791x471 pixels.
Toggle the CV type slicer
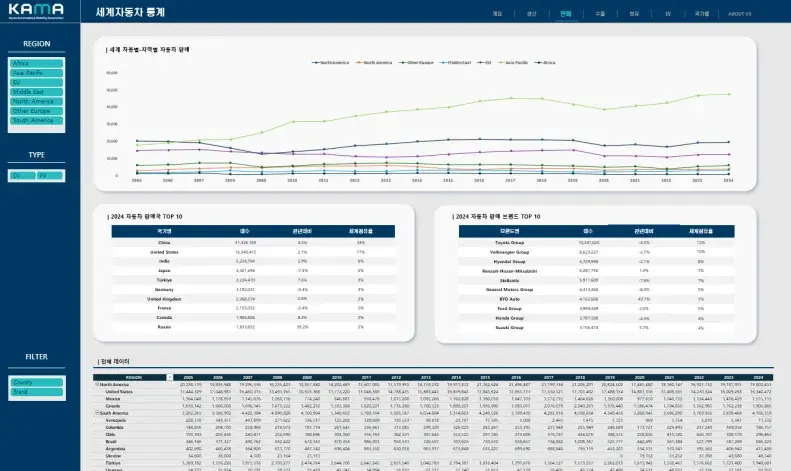23,175
